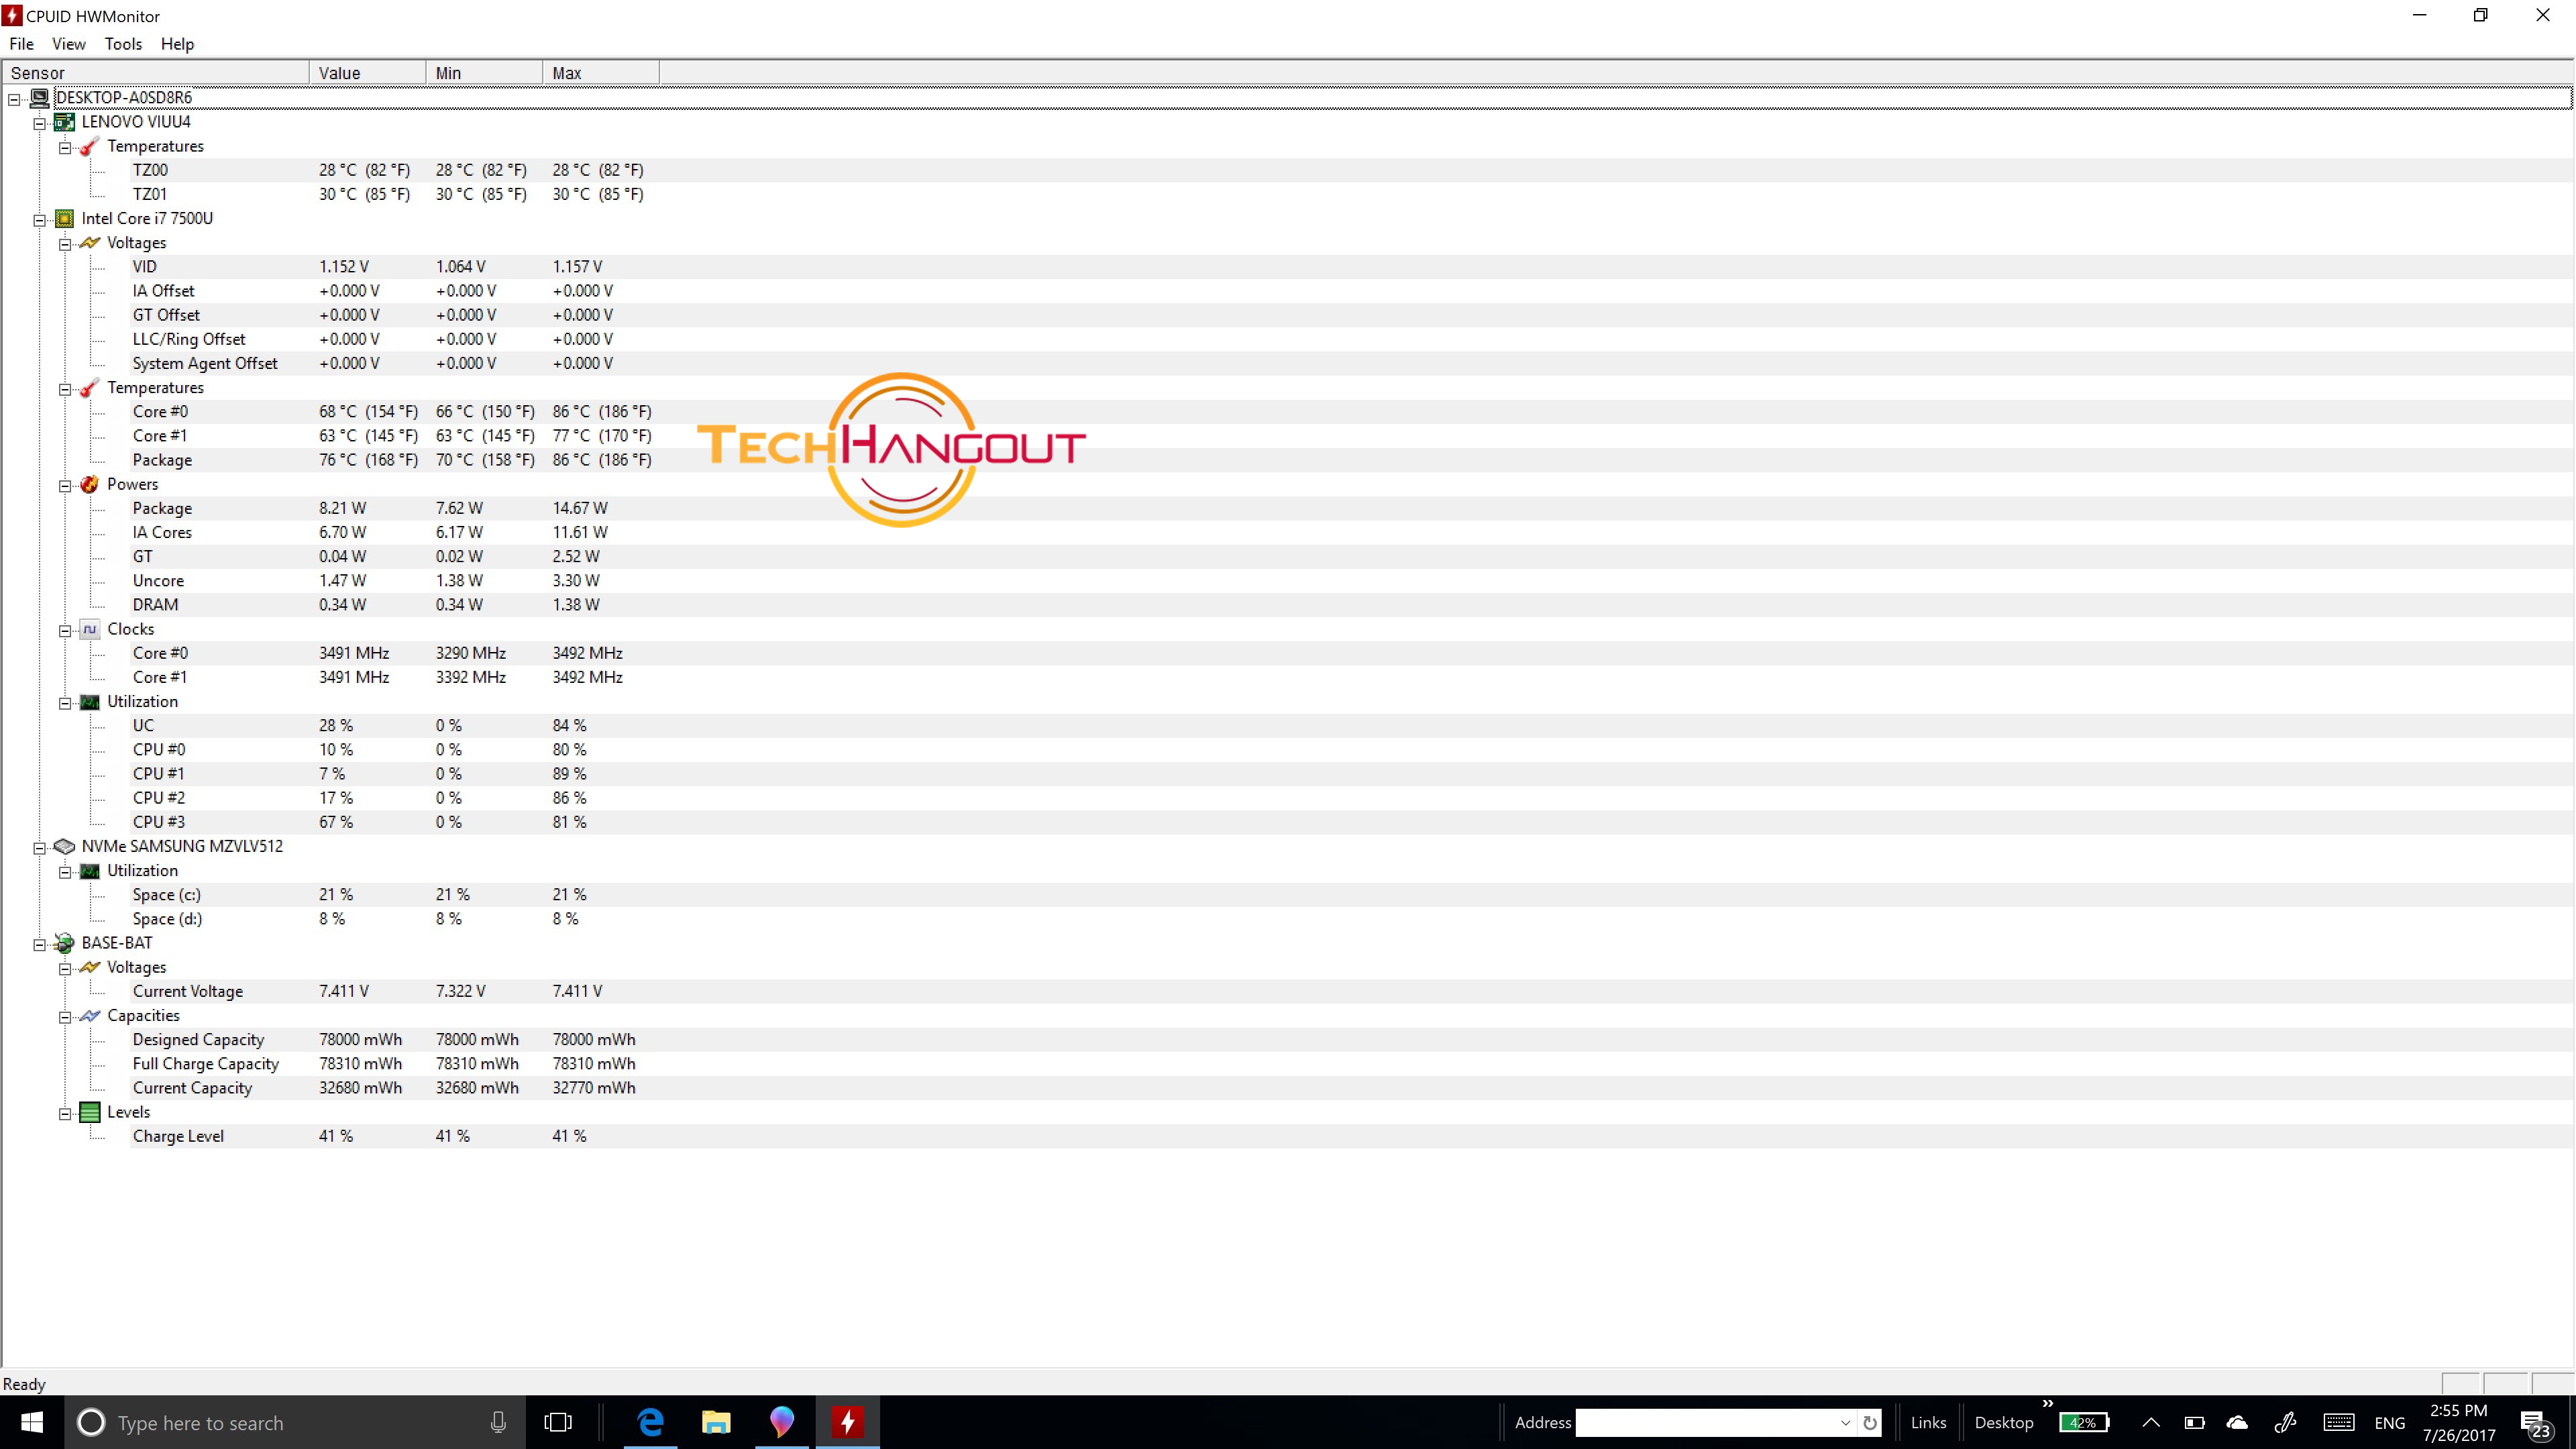
Task: Click the NVMe SAMSUNG drive icon
Action: 64,846
